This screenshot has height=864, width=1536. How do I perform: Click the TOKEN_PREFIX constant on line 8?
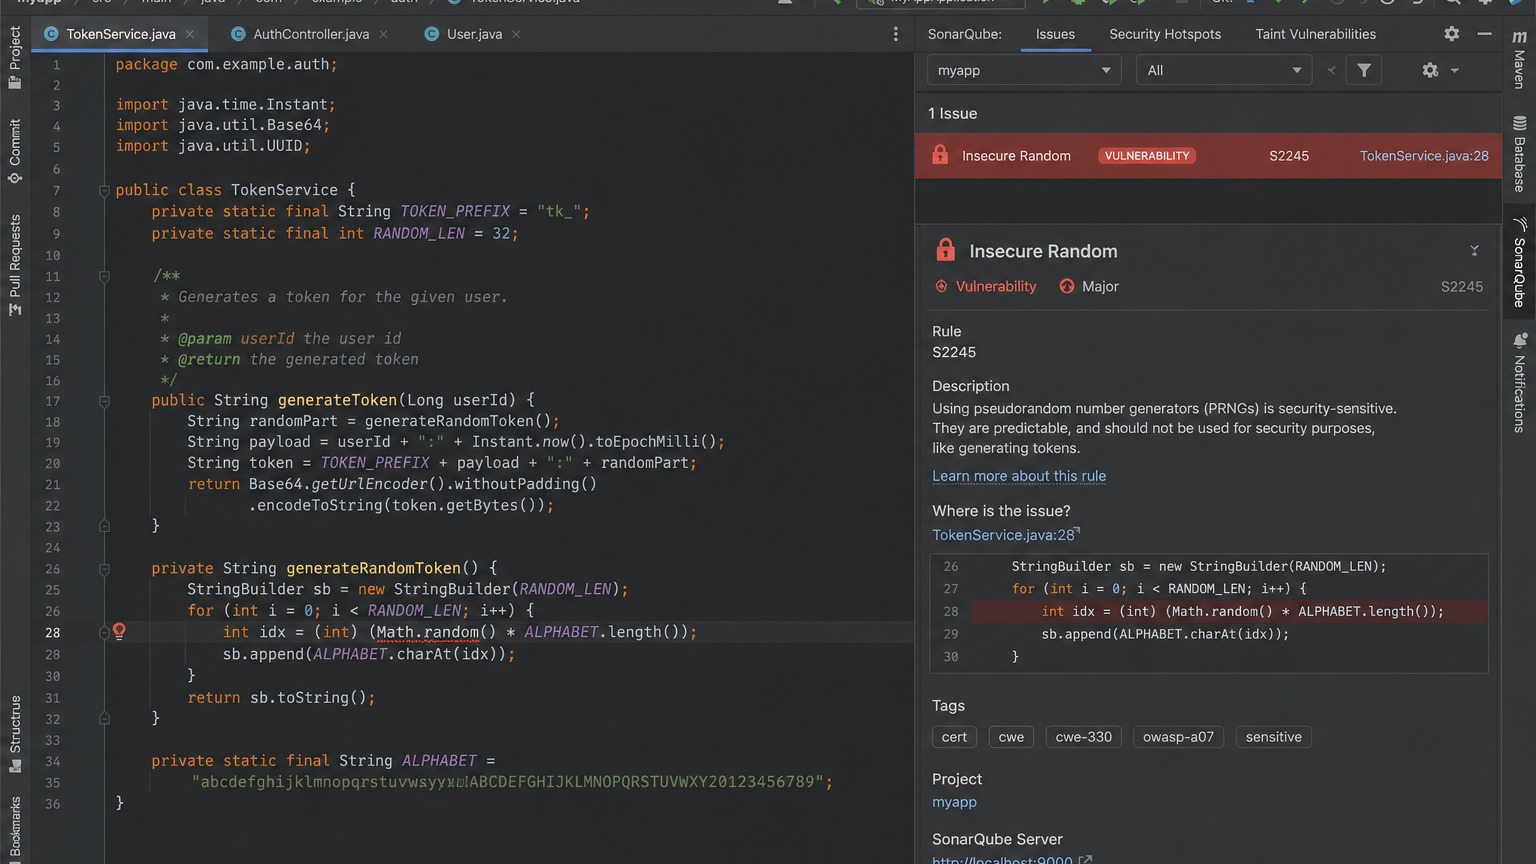[455, 212]
